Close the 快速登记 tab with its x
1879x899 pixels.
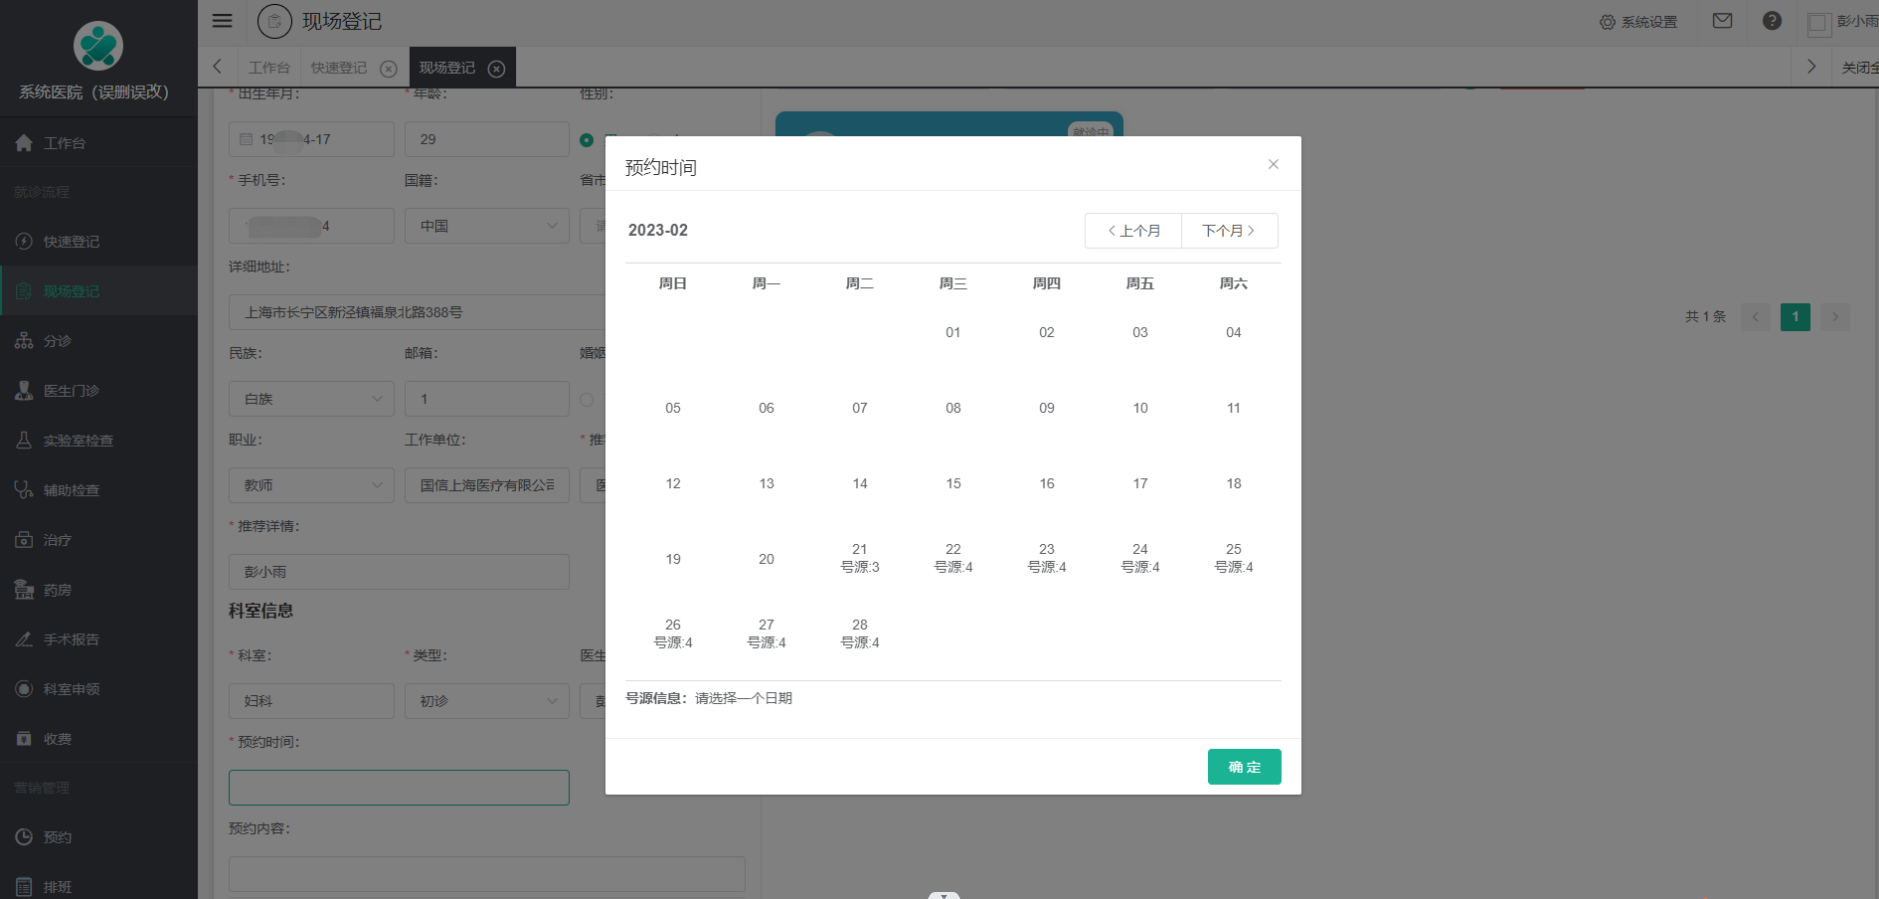(389, 68)
